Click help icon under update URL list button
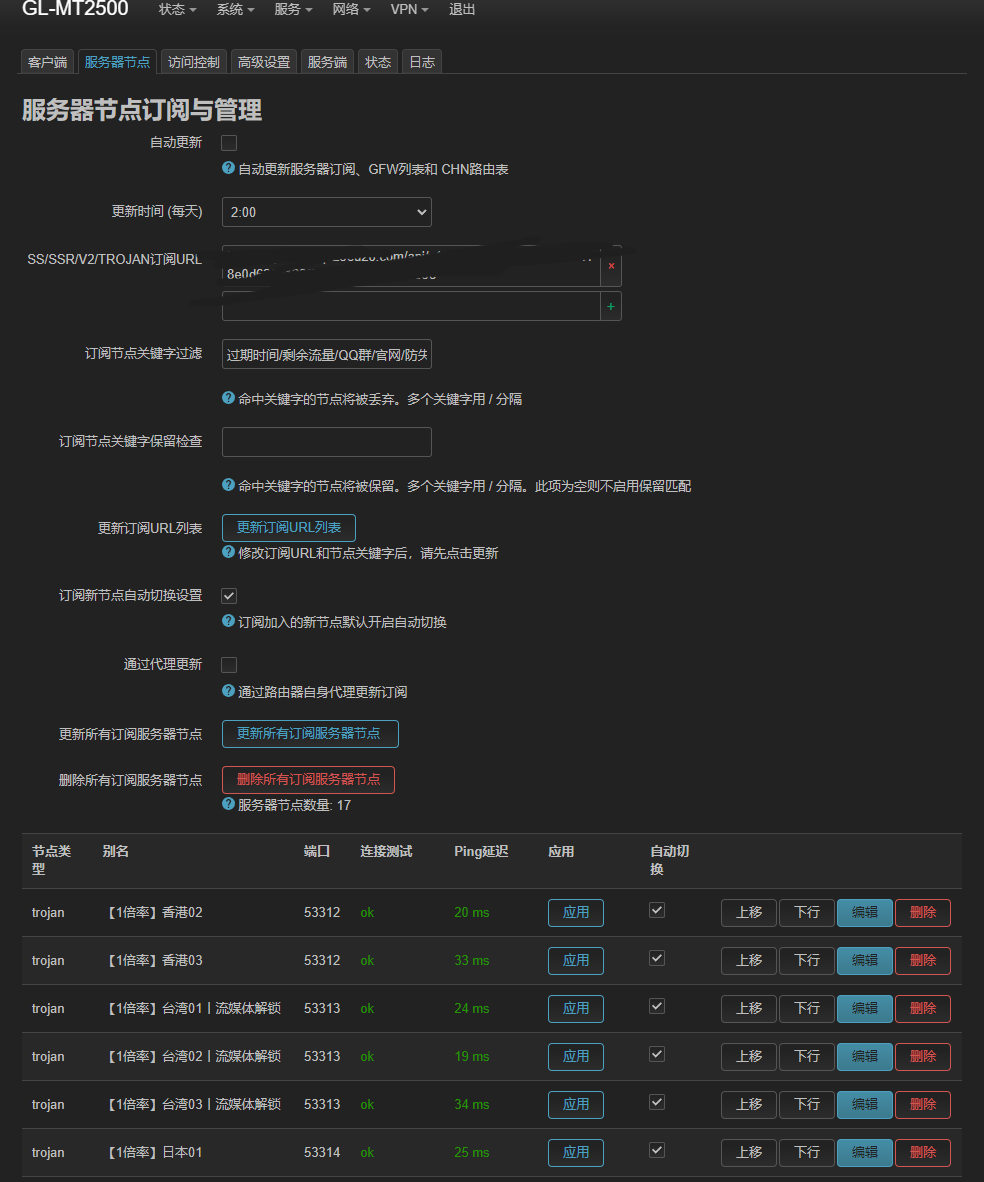Screen dimensions: 984x1182 (228, 552)
